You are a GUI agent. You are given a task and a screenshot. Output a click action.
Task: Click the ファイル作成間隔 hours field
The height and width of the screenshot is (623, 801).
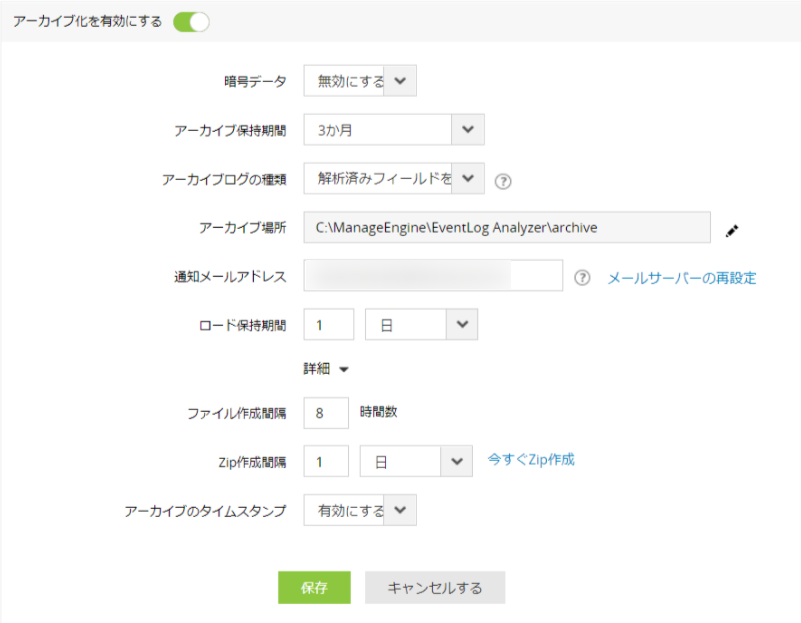pos(326,412)
